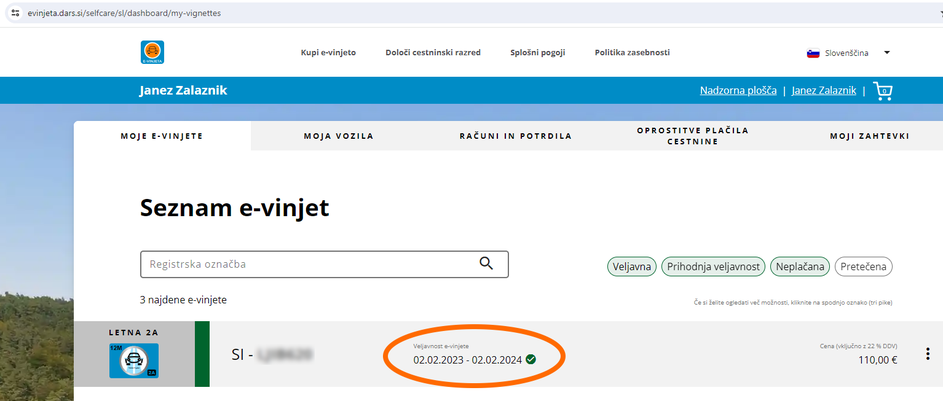Click the site info icon in address bar
Screen dimensions: 943x401
coord(14,13)
